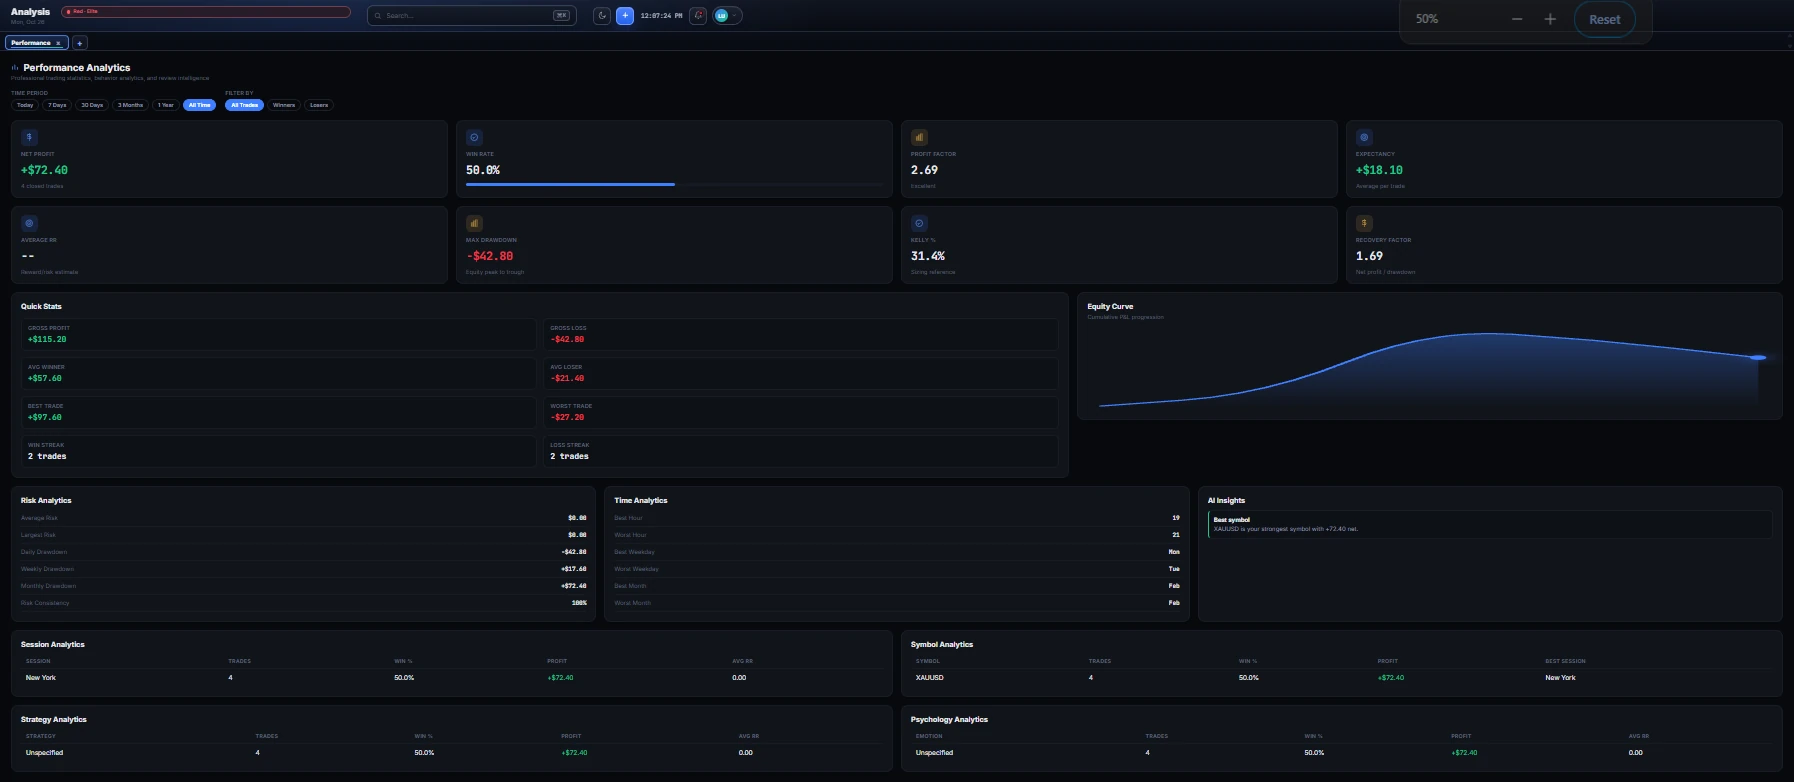Click the Worst Trade -$27.20 value
This screenshot has width=1794, height=782.
coord(567,418)
